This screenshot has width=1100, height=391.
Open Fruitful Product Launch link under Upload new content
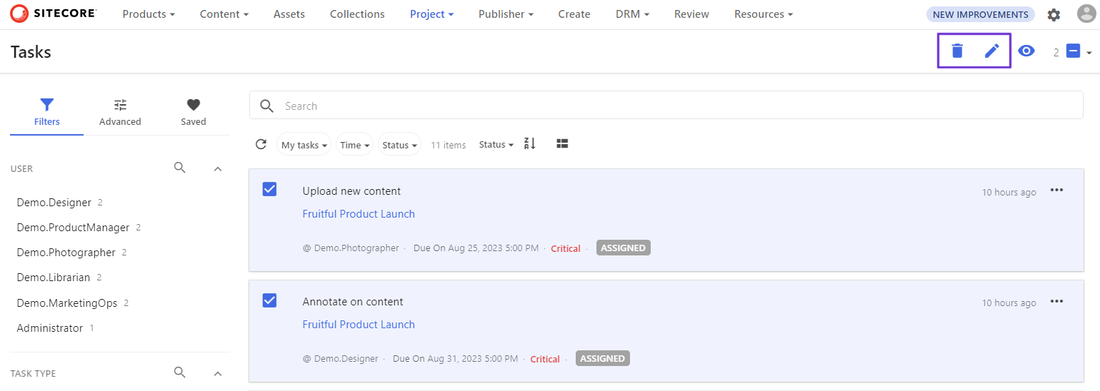point(358,213)
